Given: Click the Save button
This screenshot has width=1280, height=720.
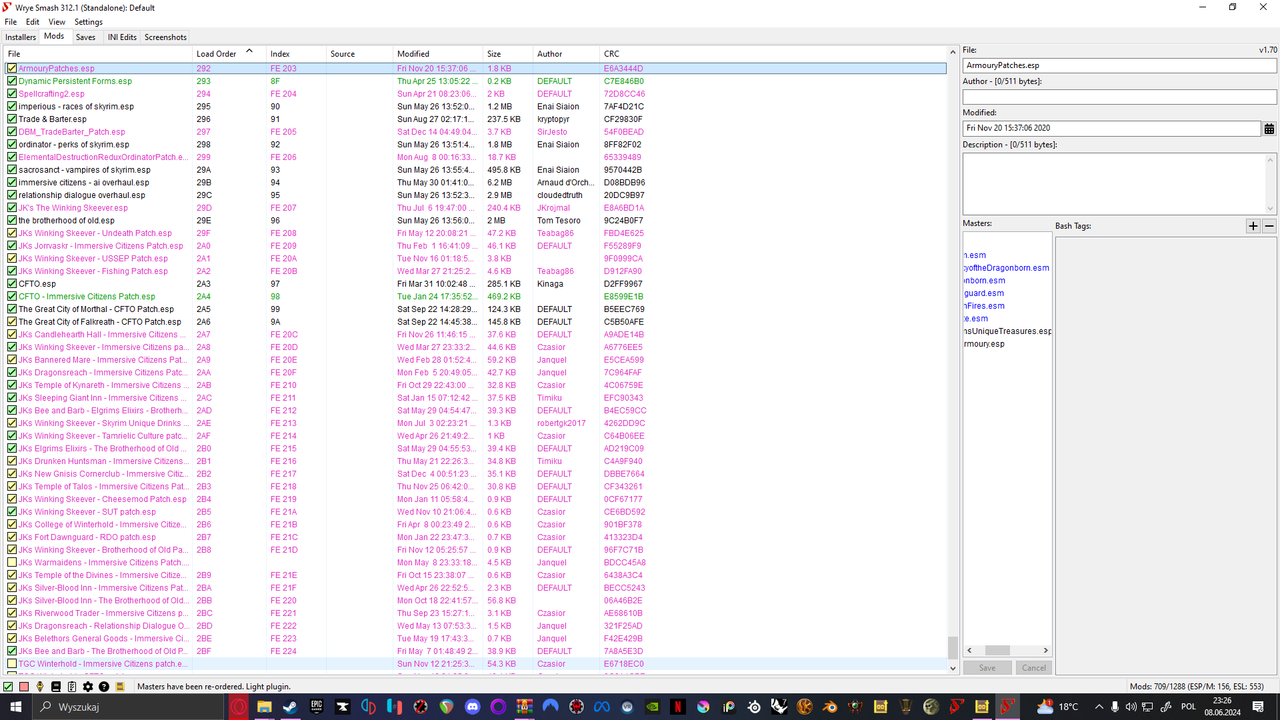Looking at the screenshot, I should (x=987, y=667).
